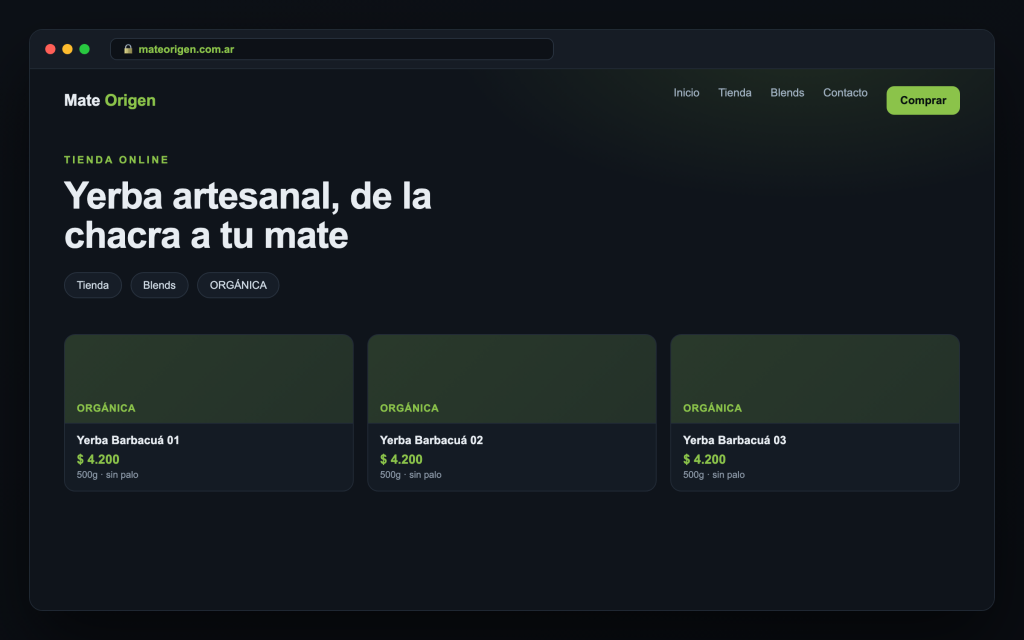Click the Yerba Barbacuá 02 title
Image resolution: width=1024 pixels, height=640 pixels.
click(432, 440)
